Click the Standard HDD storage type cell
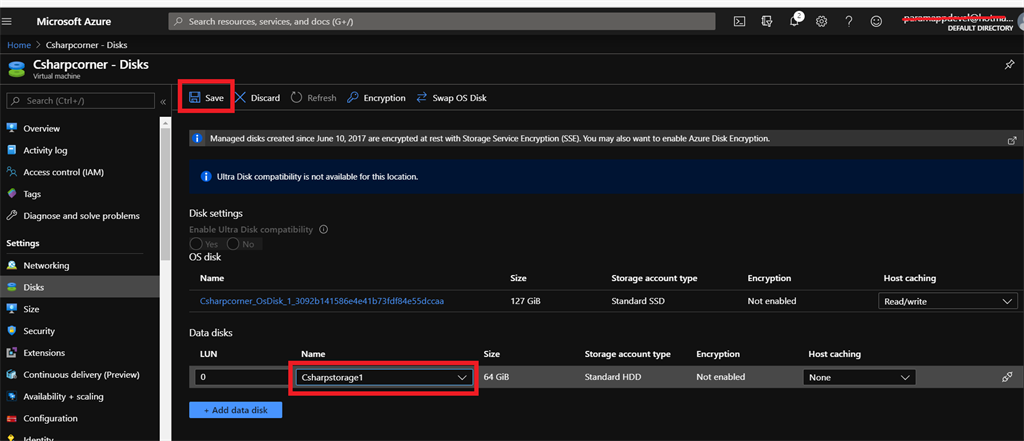 coord(613,377)
